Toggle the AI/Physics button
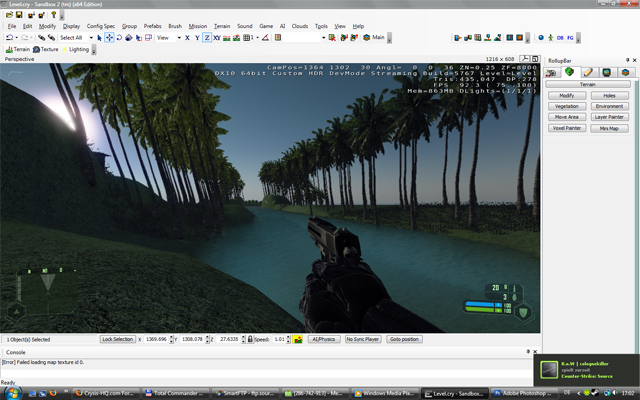The image size is (640, 400). [x=324, y=339]
